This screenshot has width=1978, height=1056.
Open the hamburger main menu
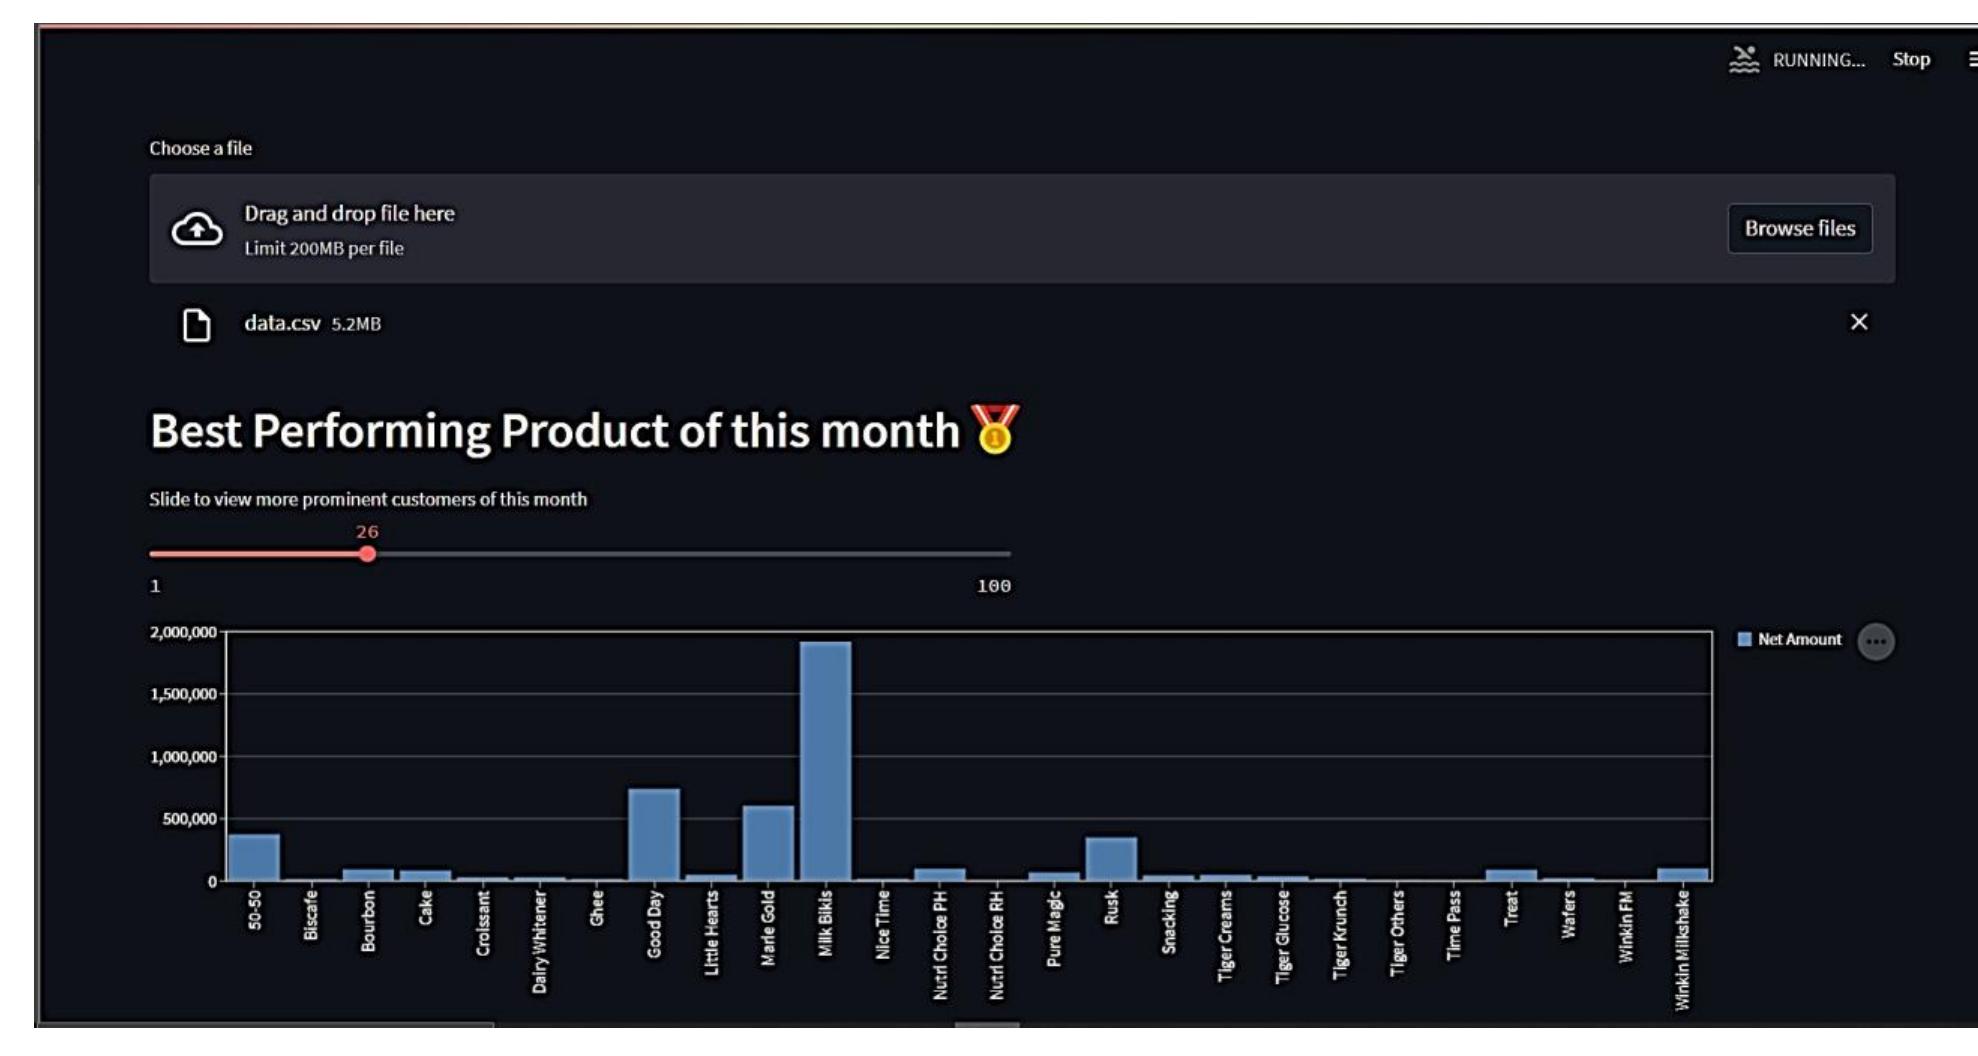tap(1972, 60)
